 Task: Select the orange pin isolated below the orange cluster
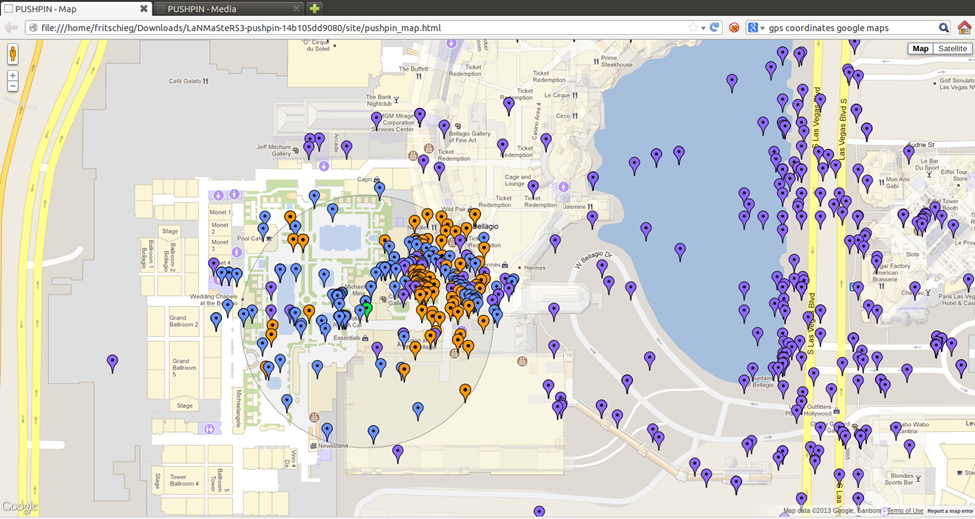tap(465, 392)
